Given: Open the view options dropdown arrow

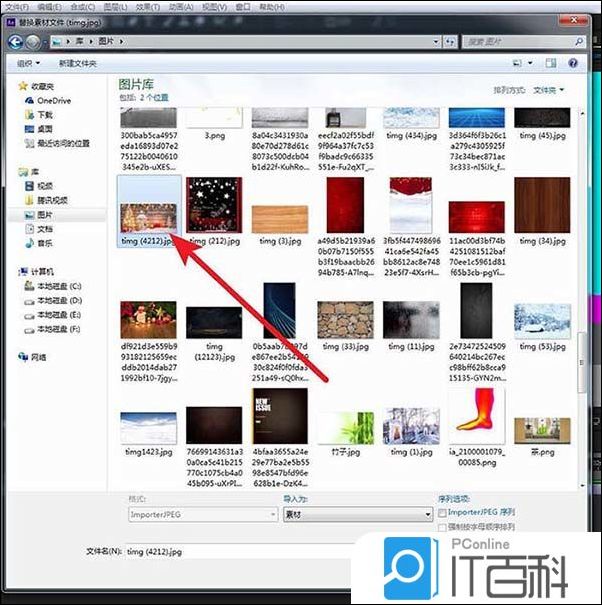Looking at the screenshot, I should tap(530, 63).
